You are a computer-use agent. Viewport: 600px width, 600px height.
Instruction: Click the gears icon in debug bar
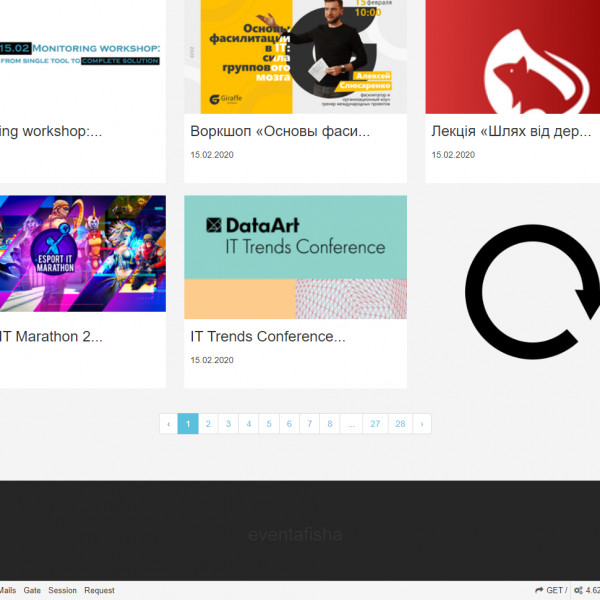[x=579, y=591]
